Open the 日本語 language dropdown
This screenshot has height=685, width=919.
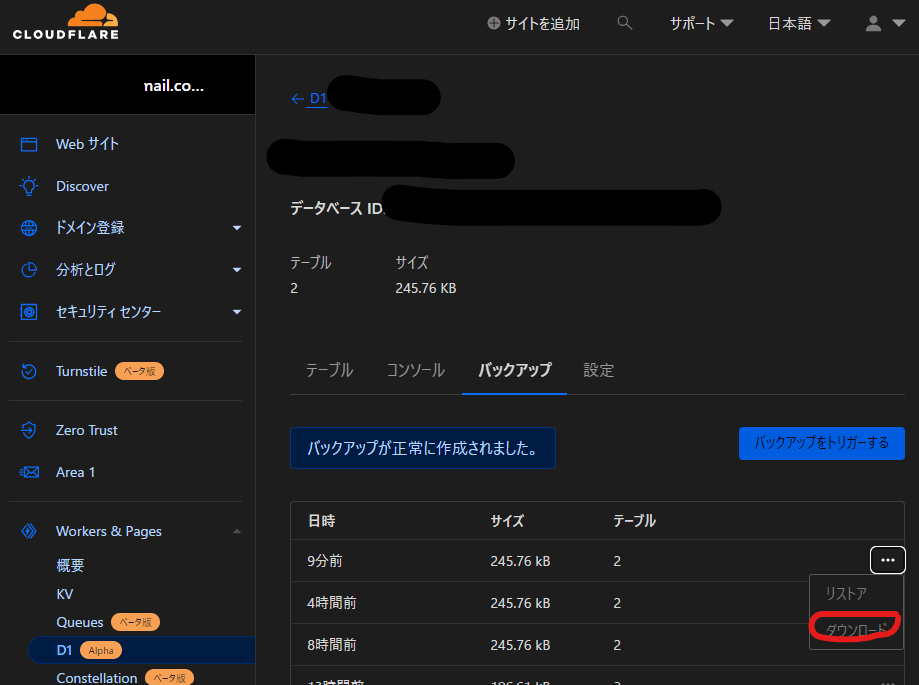point(799,23)
